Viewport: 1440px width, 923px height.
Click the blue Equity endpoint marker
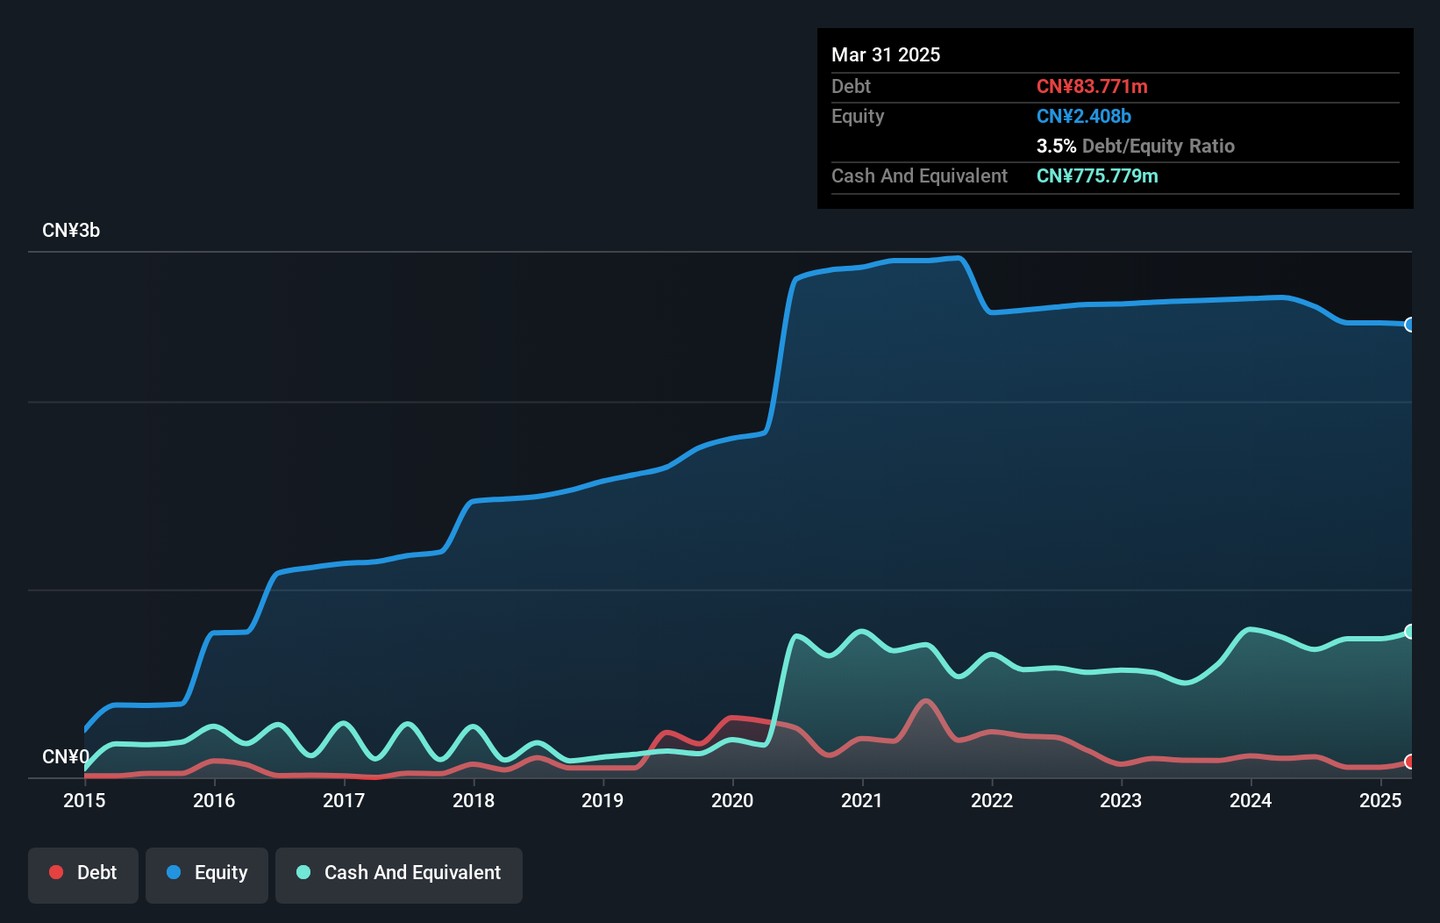(1410, 325)
